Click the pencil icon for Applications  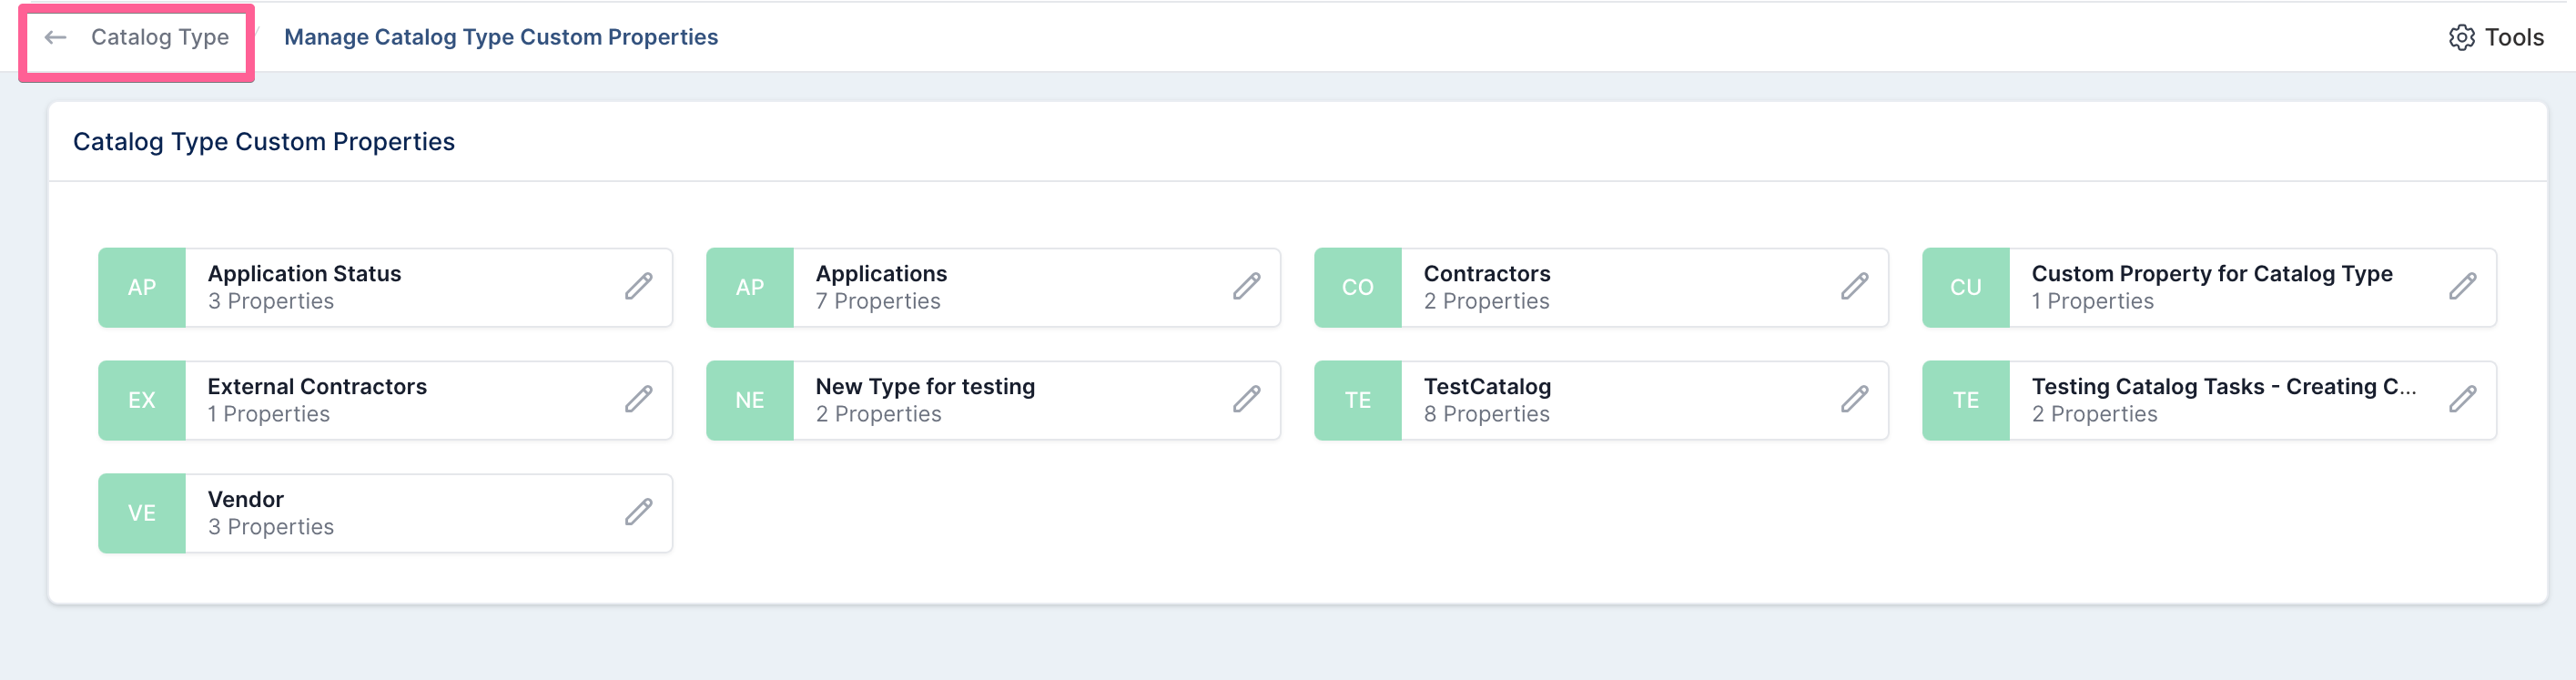pyautogui.click(x=1247, y=287)
